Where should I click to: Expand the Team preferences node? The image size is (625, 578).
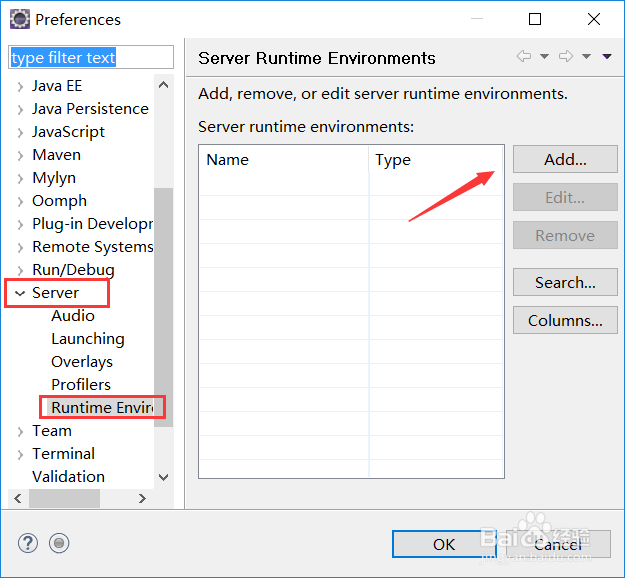coord(20,431)
